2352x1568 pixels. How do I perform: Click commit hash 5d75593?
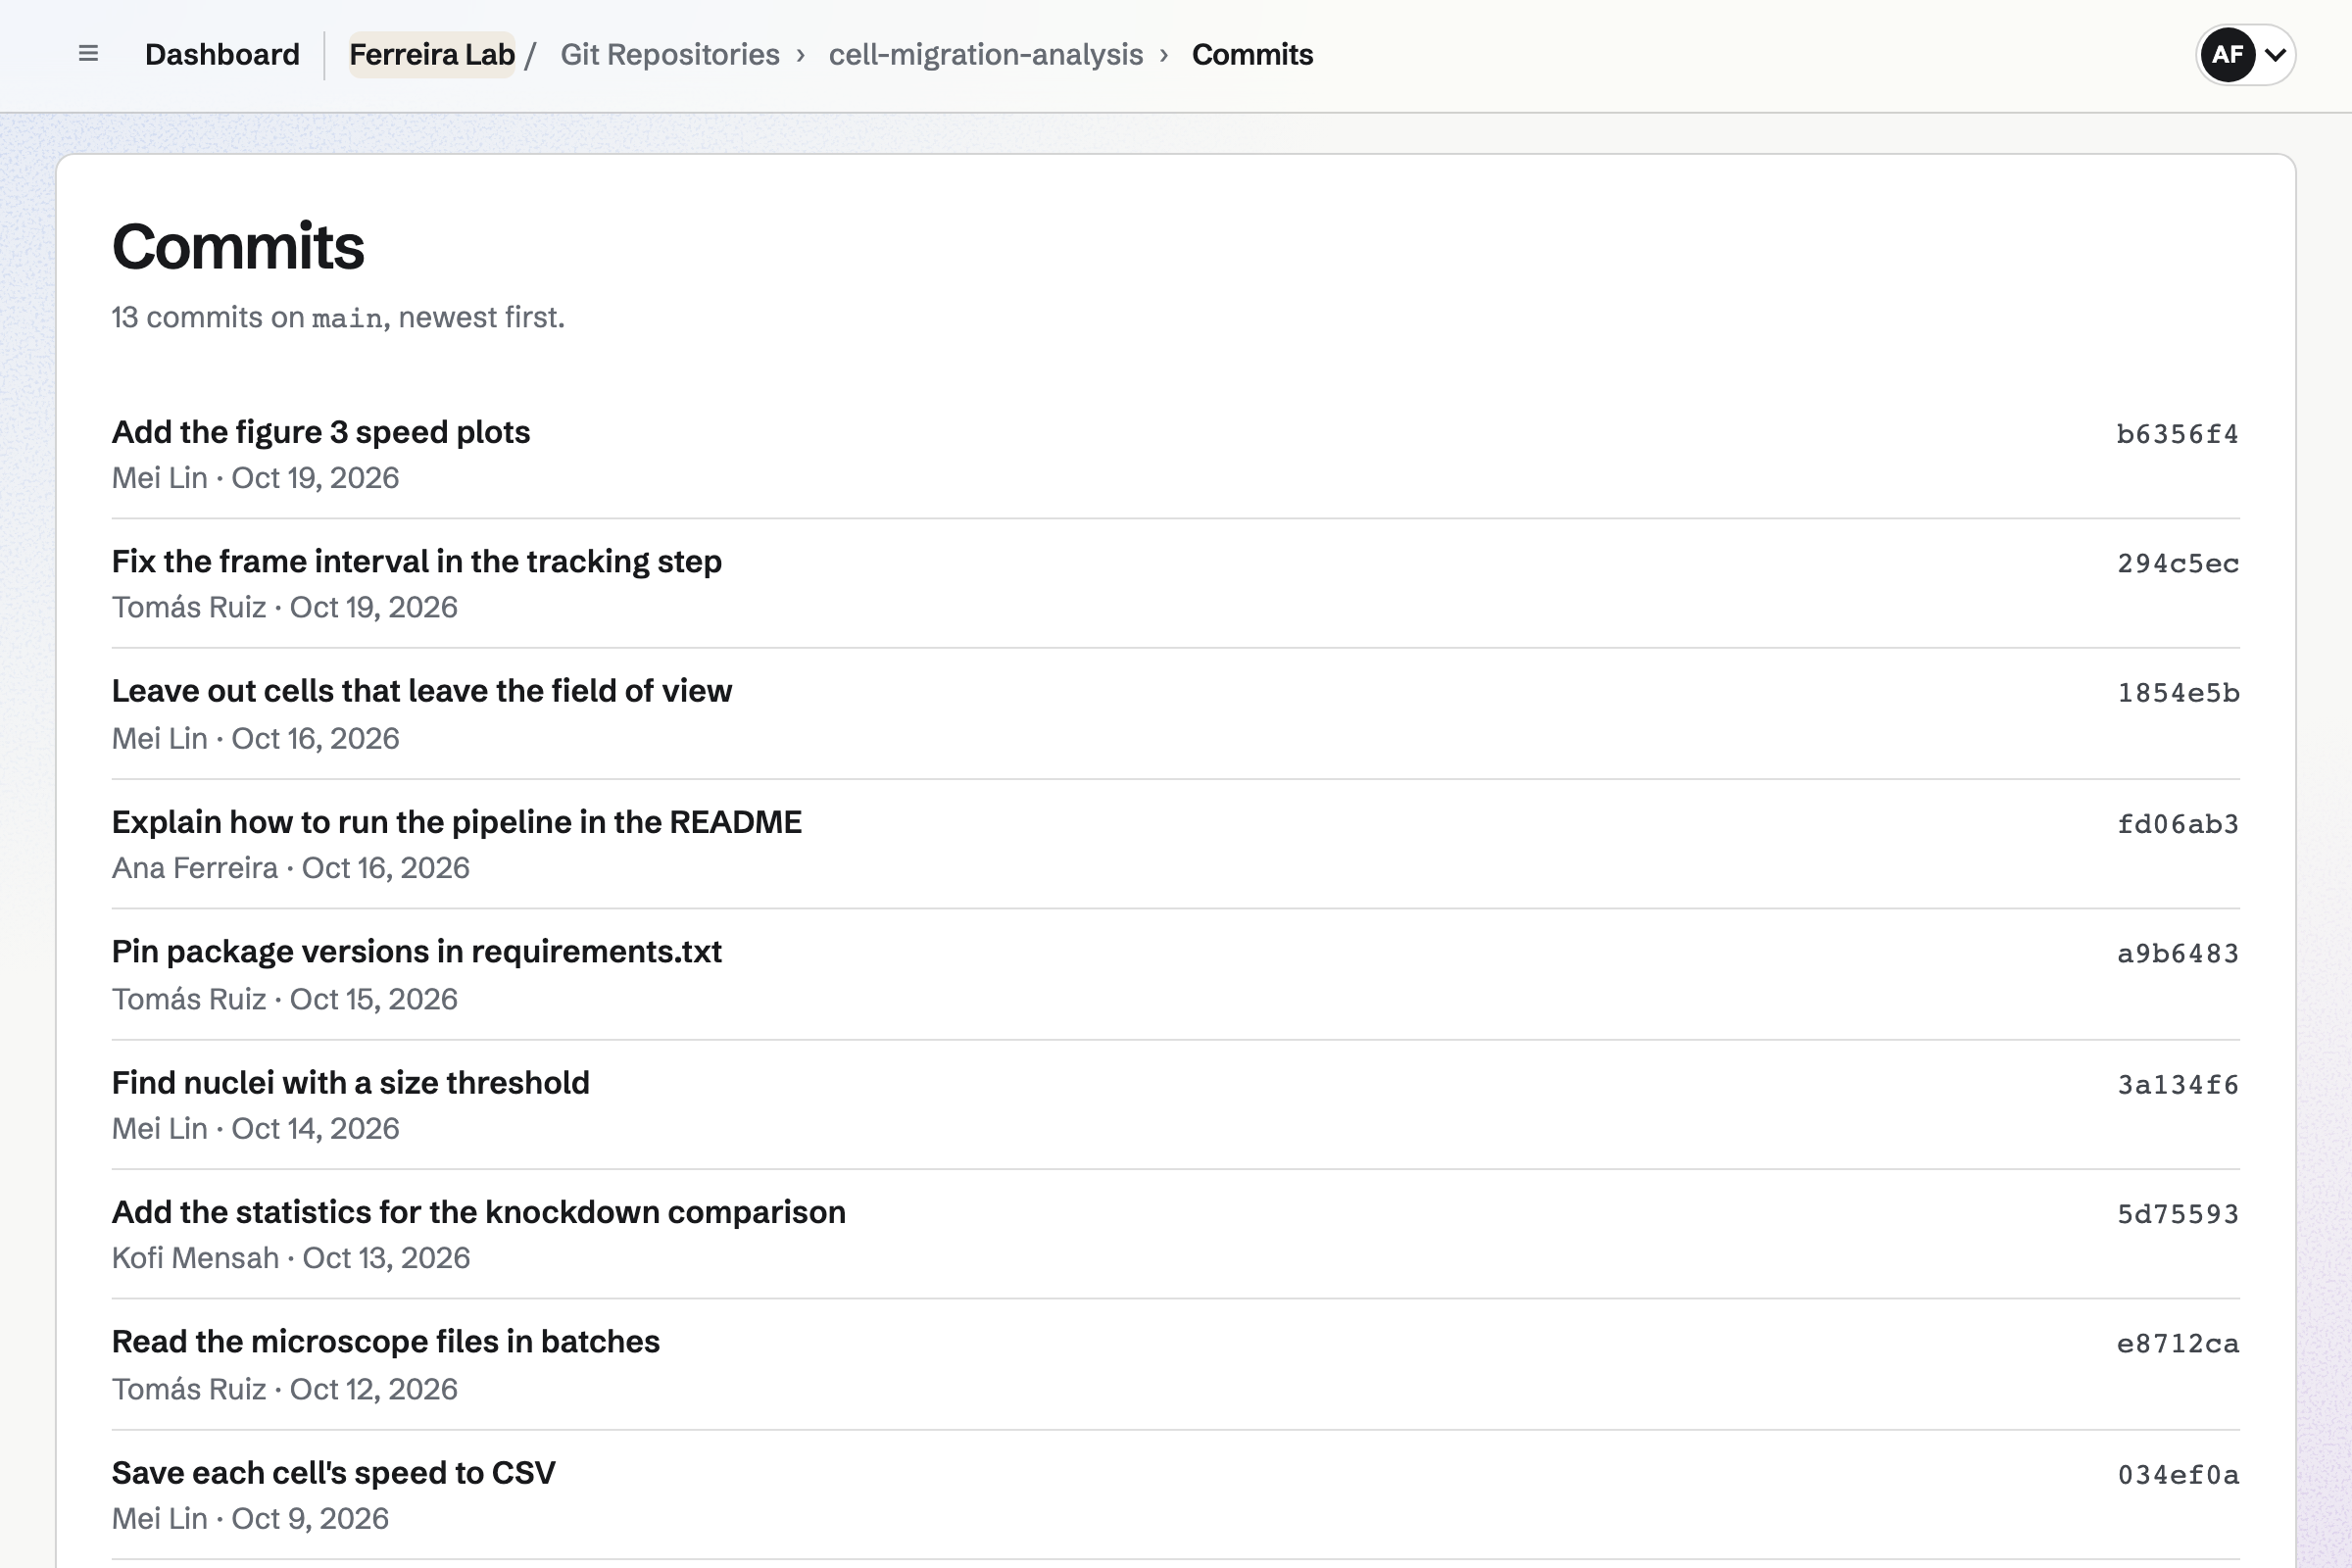pos(2177,1214)
